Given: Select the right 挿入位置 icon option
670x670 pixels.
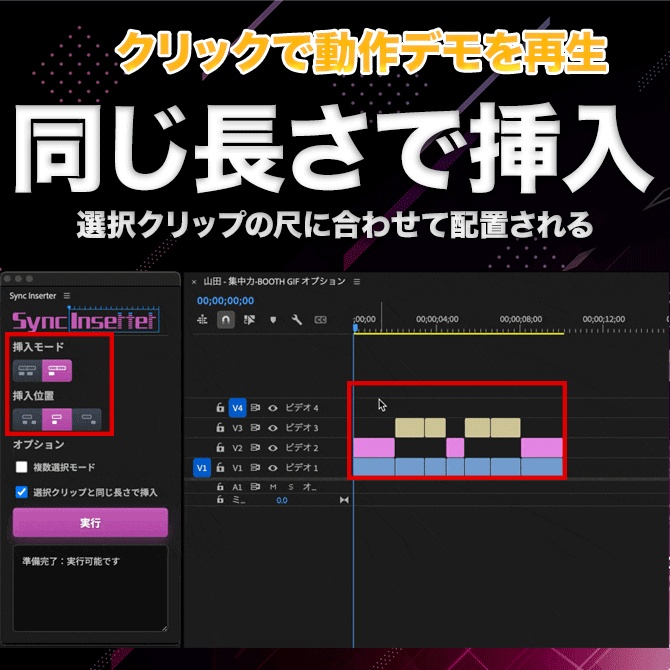Looking at the screenshot, I should [x=87, y=419].
